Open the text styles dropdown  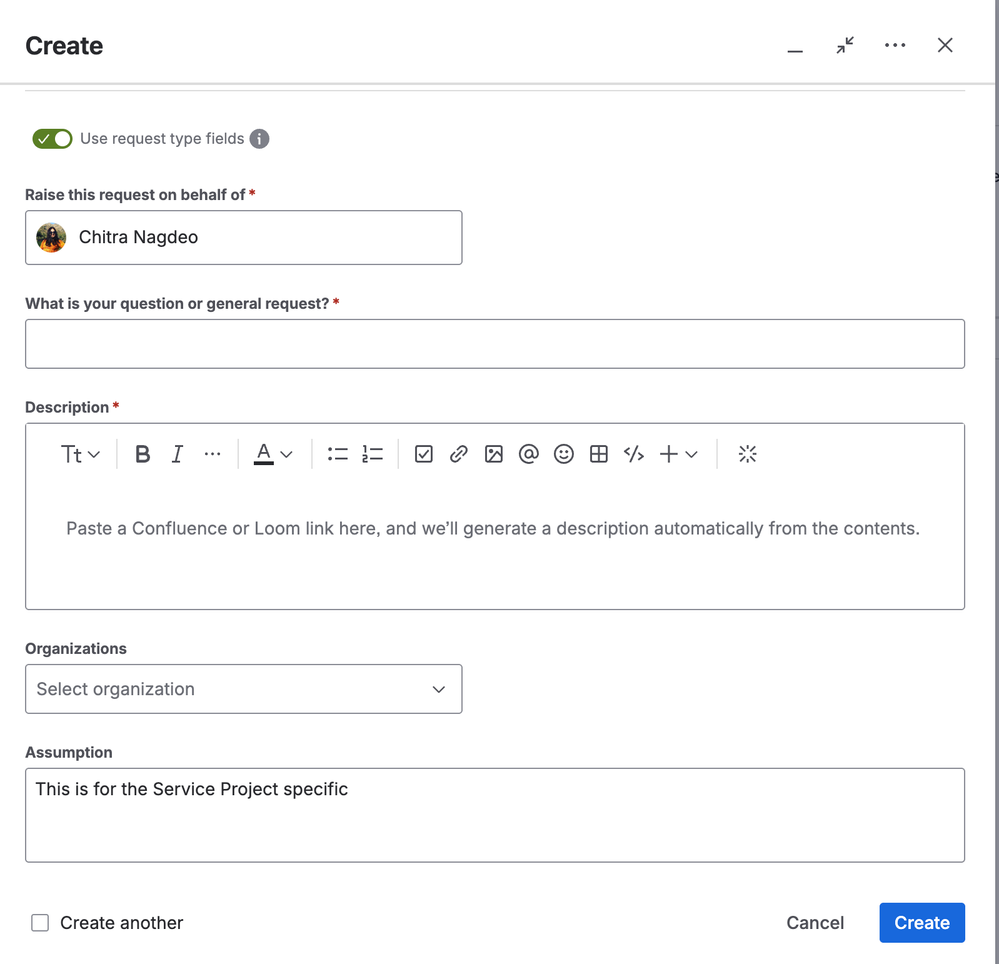(x=80, y=454)
